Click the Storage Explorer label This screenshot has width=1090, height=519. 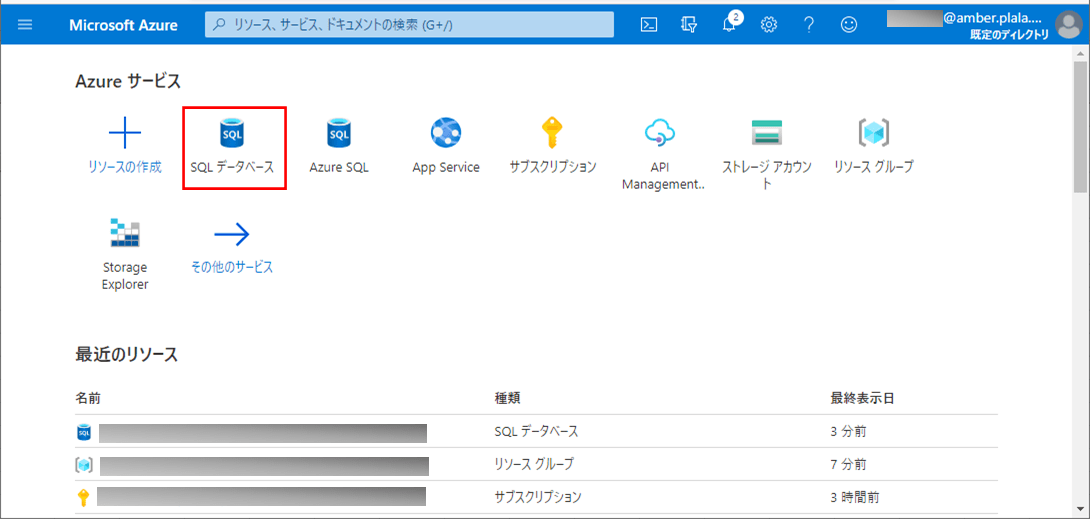coord(125,276)
